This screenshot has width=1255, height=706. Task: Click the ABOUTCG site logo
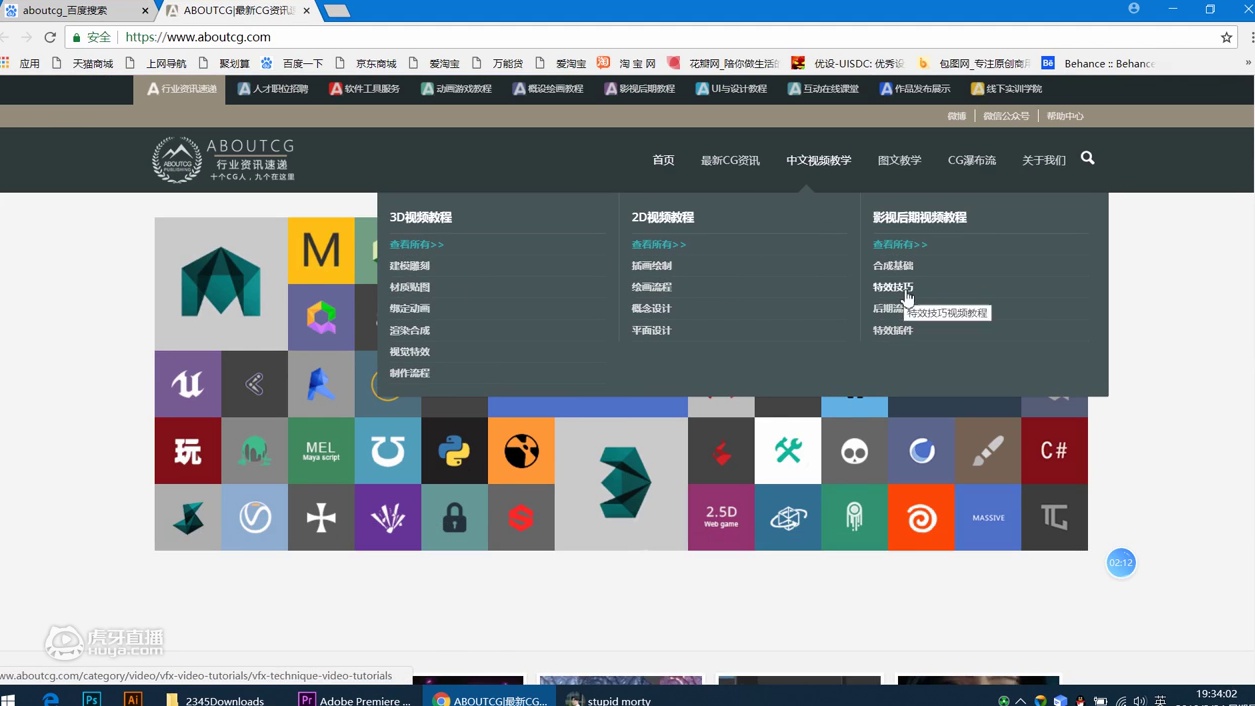[223, 159]
